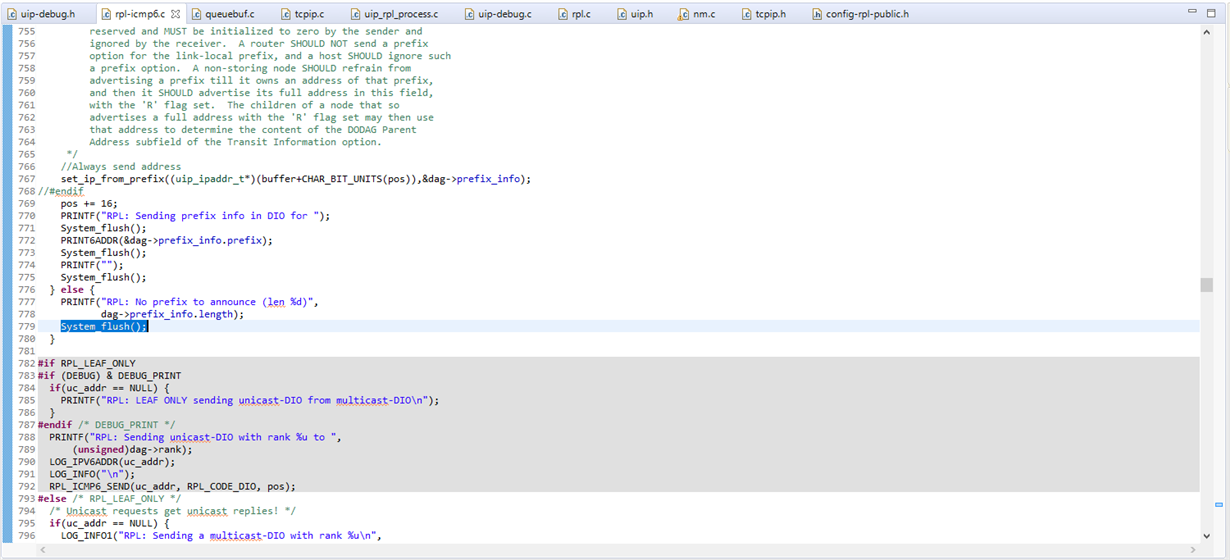Click the horizontal scrollbar right arrow
Screen dimensions: 1230x560
[x=1195, y=551]
